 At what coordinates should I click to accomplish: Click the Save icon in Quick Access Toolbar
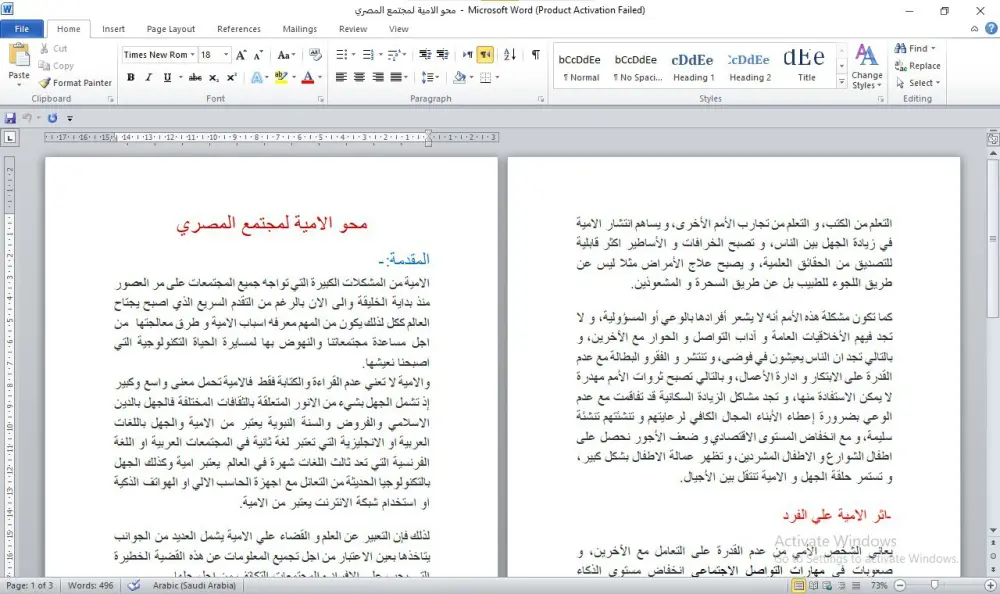point(10,117)
